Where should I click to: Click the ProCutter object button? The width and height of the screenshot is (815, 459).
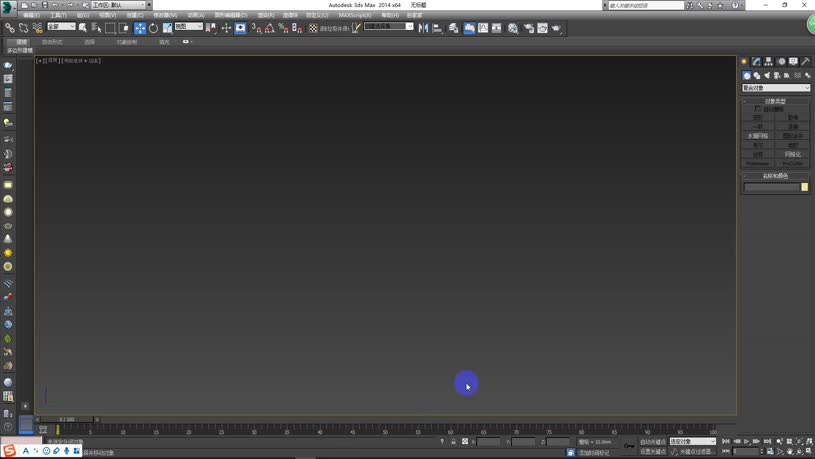coord(793,163)
